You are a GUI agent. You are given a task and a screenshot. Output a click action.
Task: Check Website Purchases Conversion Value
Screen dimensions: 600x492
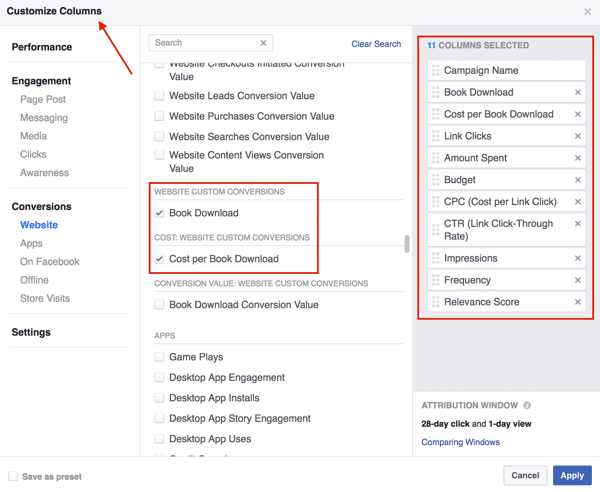point(159,116)
